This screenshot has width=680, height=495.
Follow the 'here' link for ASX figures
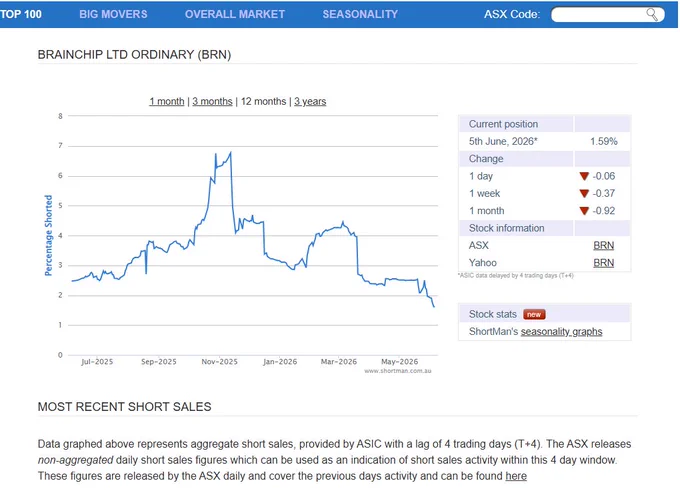click(516, 476)
